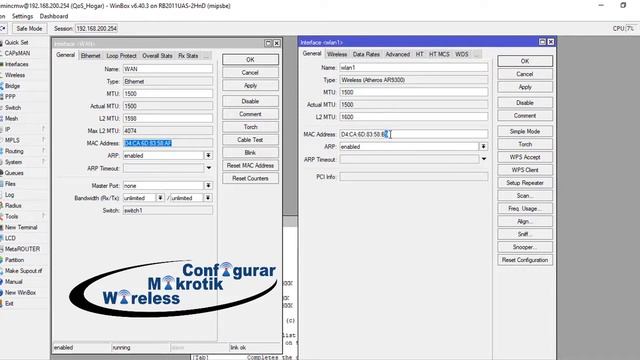Open MetaROUTER from the sidebar

click(x=22, y=249)
